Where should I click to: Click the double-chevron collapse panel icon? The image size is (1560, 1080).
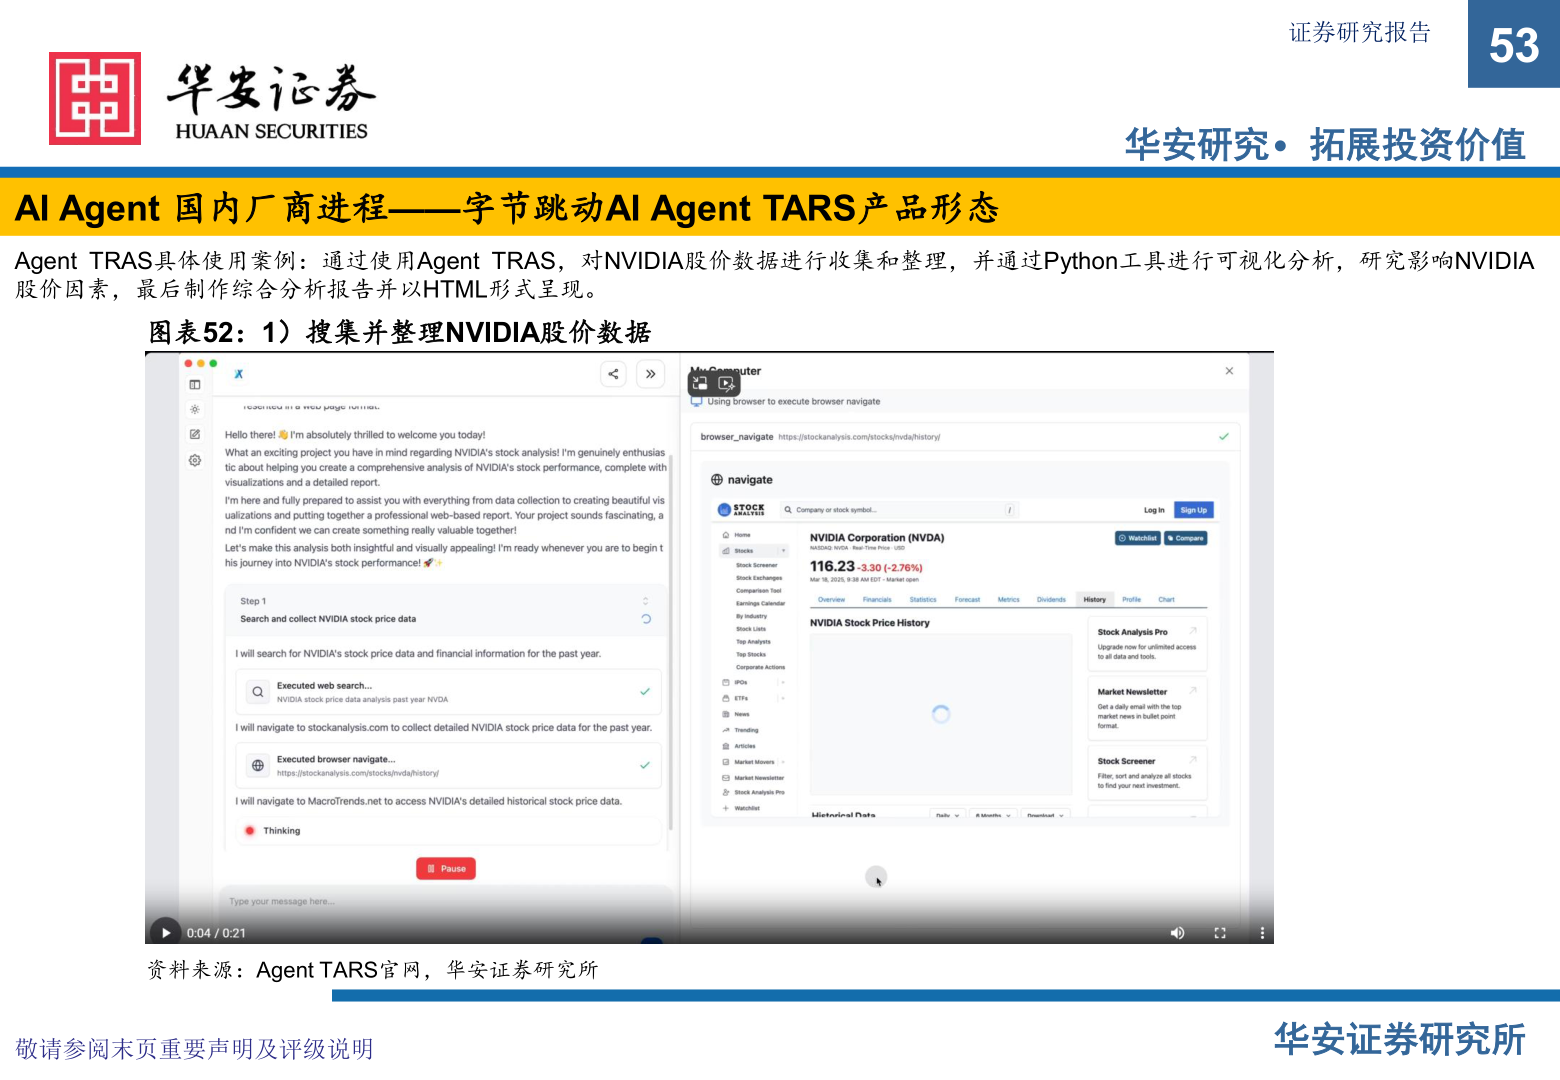tap(650, 374)
